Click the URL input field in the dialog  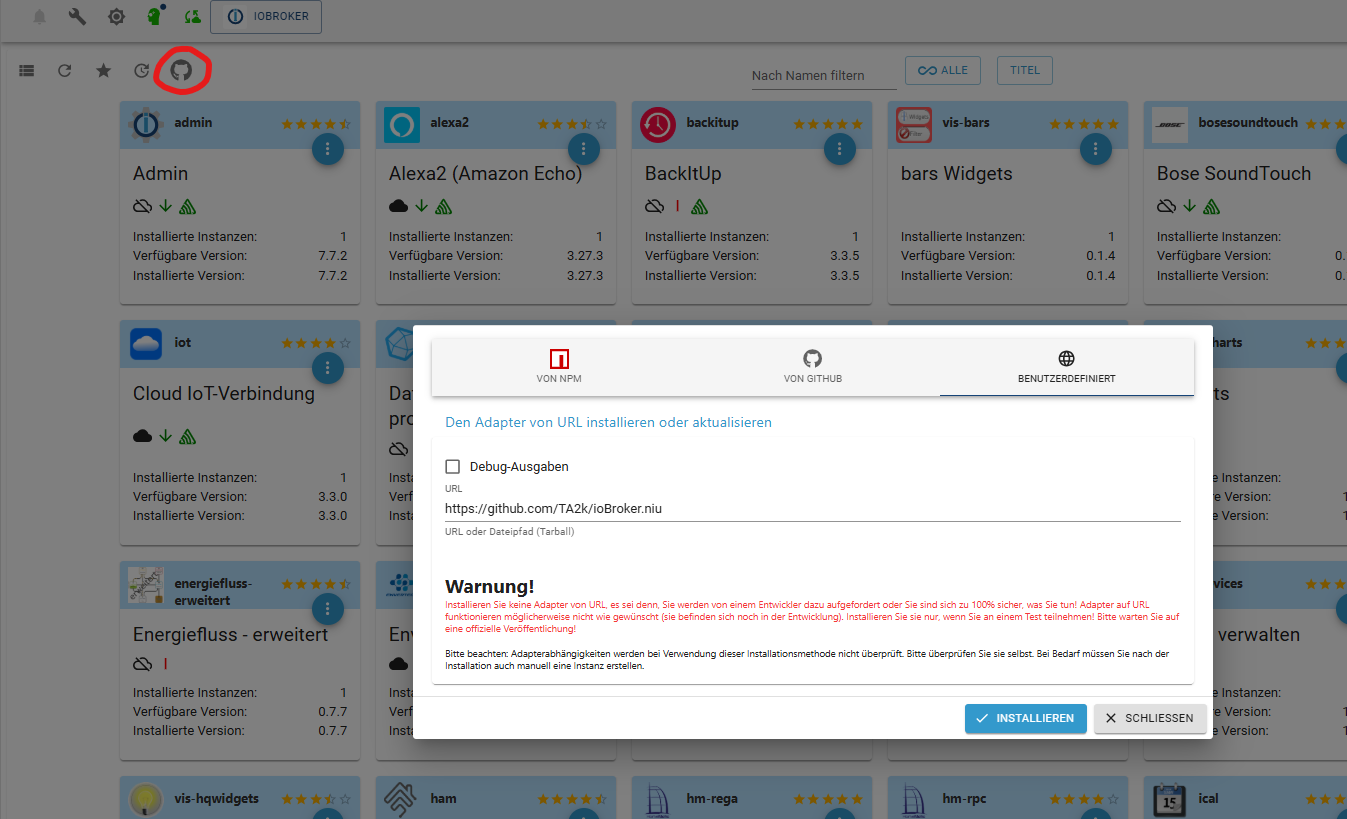(813, 508)
